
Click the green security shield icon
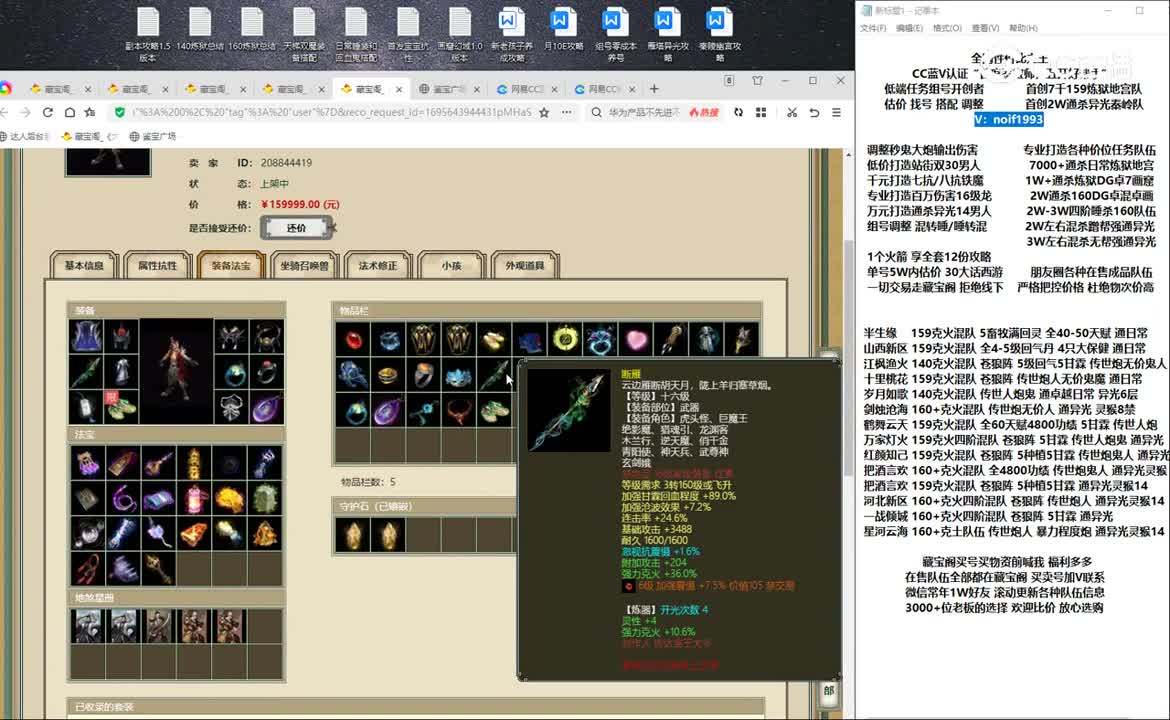coord(119,112)
